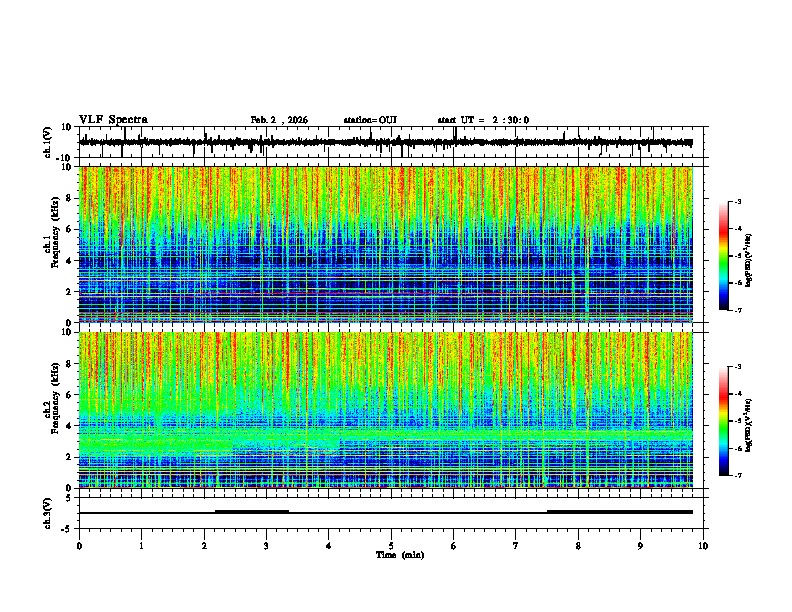Click the ch.2 spectrogram plot
Screen dimensions: 792x612
(386, 410)
